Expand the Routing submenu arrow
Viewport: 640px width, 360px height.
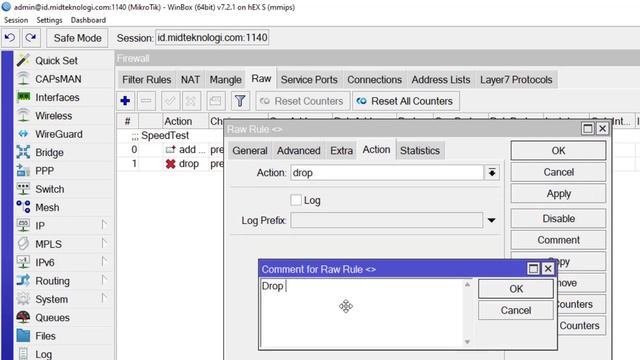(x=104, y=280)
